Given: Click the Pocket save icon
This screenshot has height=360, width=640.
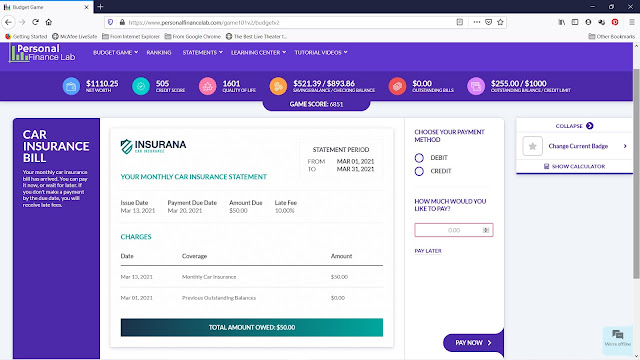Looking at the screenshot, I should coord(488,22).
